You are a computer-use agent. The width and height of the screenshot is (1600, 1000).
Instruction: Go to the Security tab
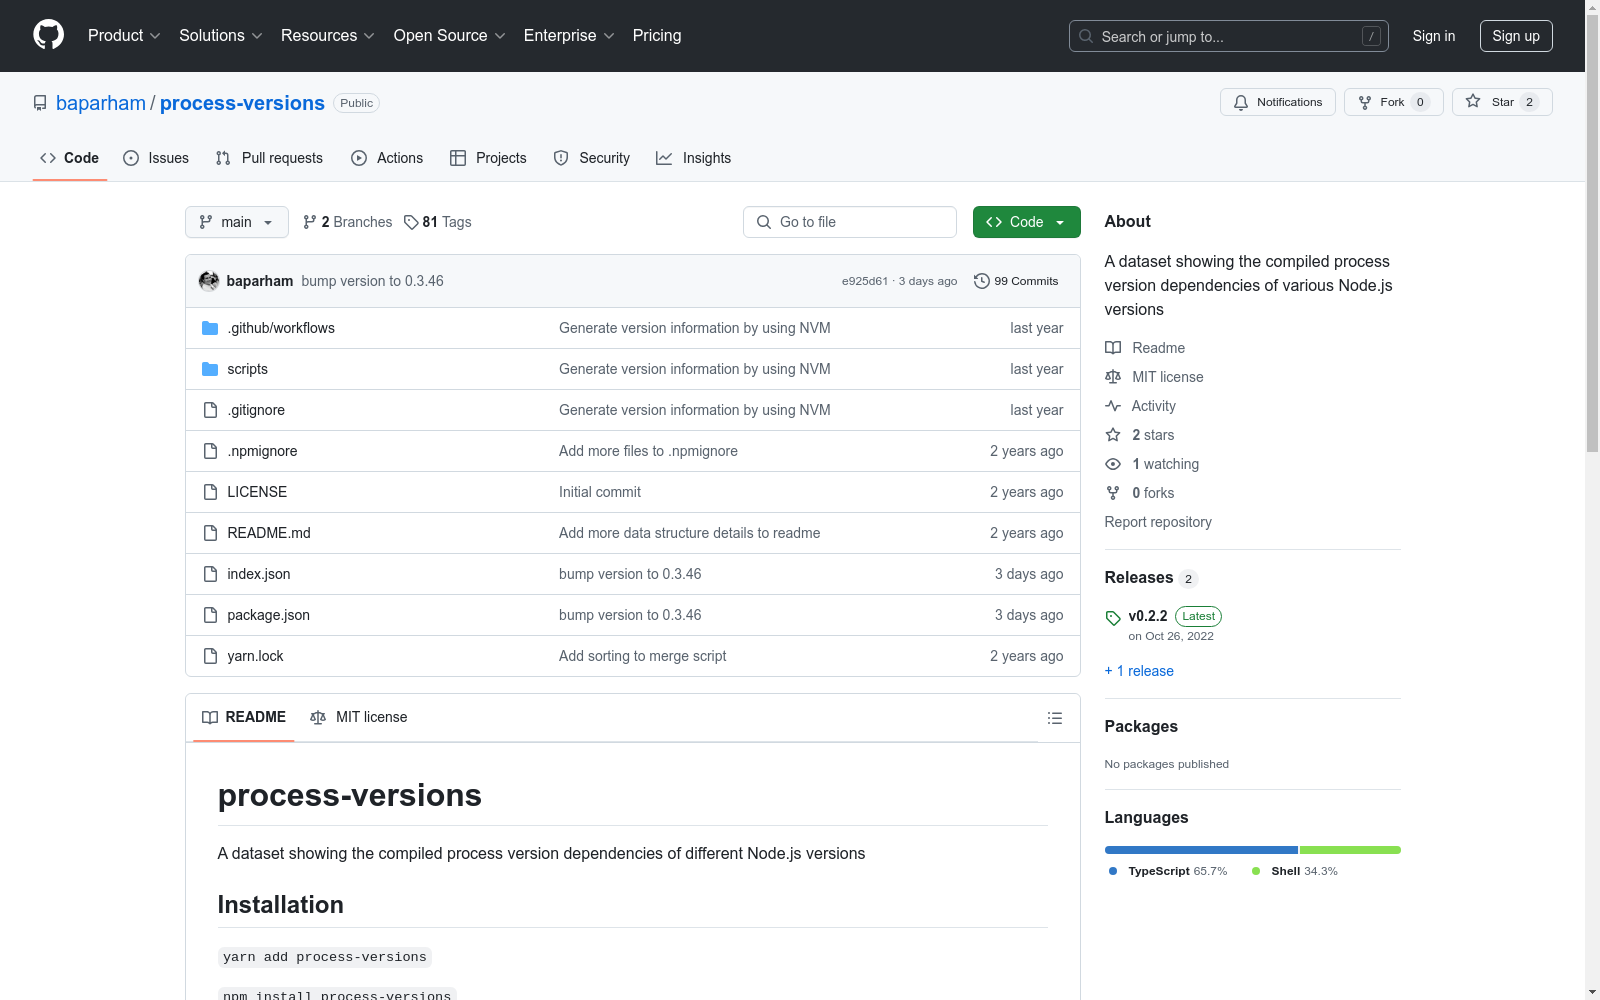[592, 158]
